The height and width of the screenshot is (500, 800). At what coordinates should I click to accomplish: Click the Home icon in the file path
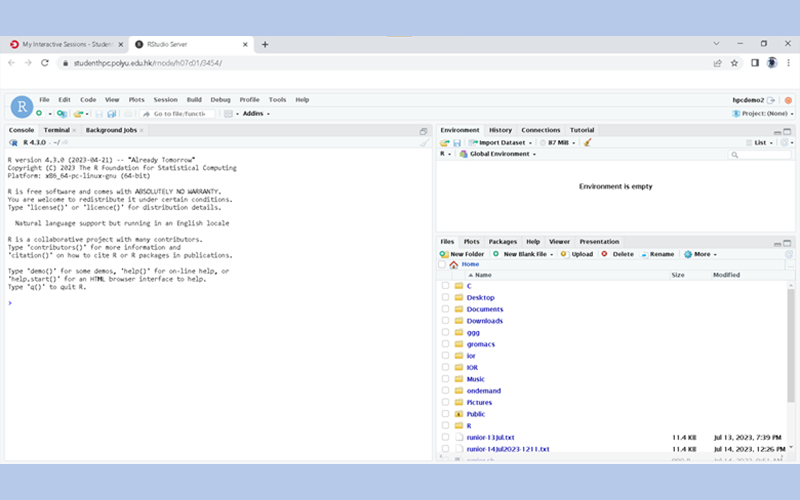(x=454, y=264)
